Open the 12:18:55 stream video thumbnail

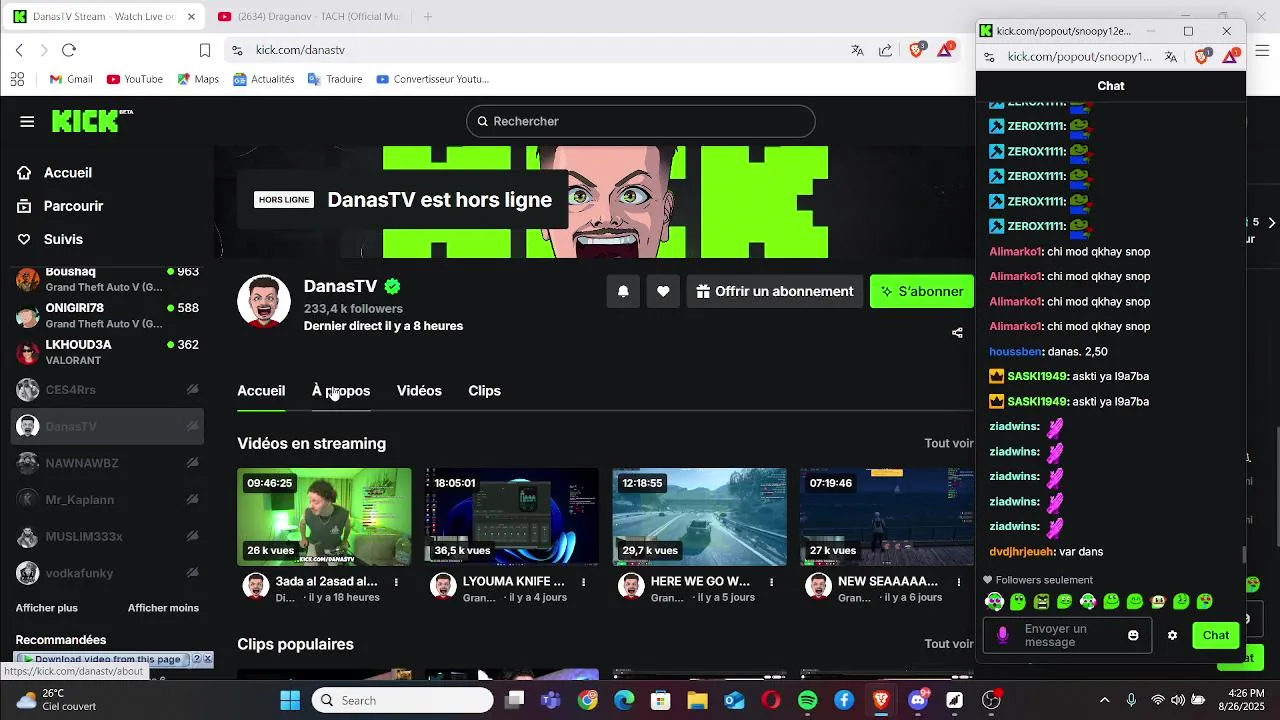[x=699, y=516]
